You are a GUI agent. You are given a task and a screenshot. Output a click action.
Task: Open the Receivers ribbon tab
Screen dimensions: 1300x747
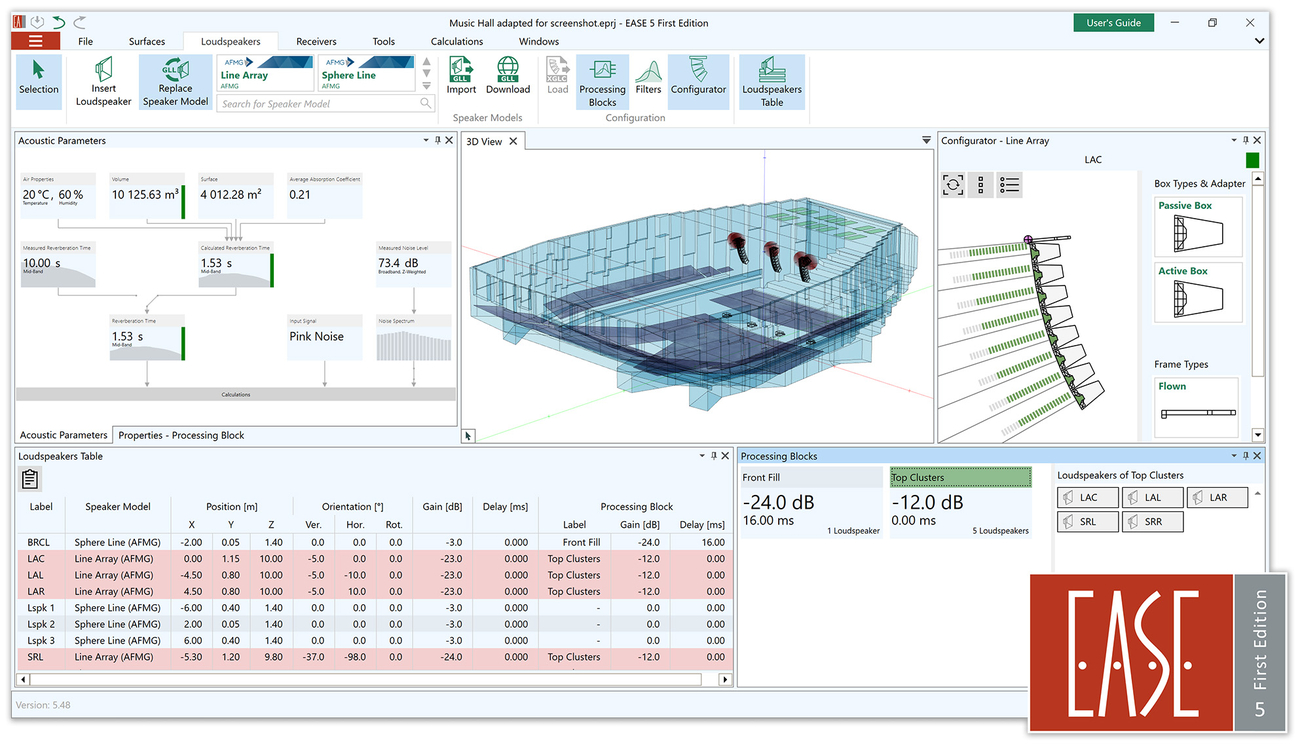click(316, 41)
